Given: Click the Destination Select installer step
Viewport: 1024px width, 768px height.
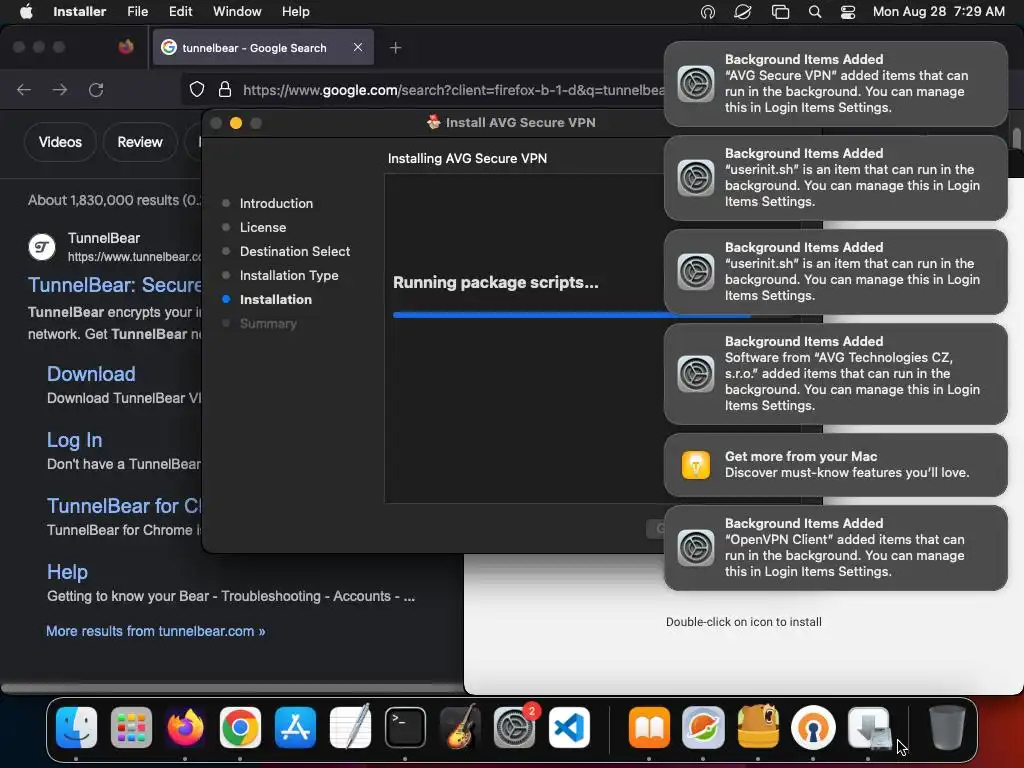Looking at the screenshot, I should click(295, 251).
